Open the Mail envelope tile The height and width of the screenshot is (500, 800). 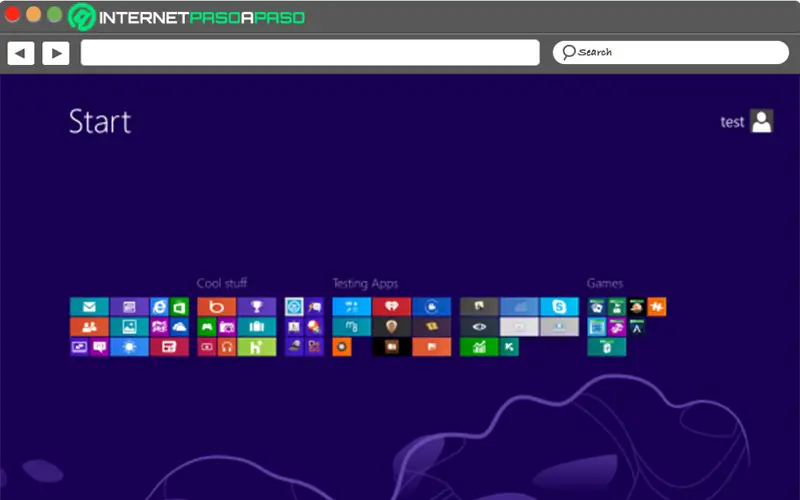click(89, 307)
